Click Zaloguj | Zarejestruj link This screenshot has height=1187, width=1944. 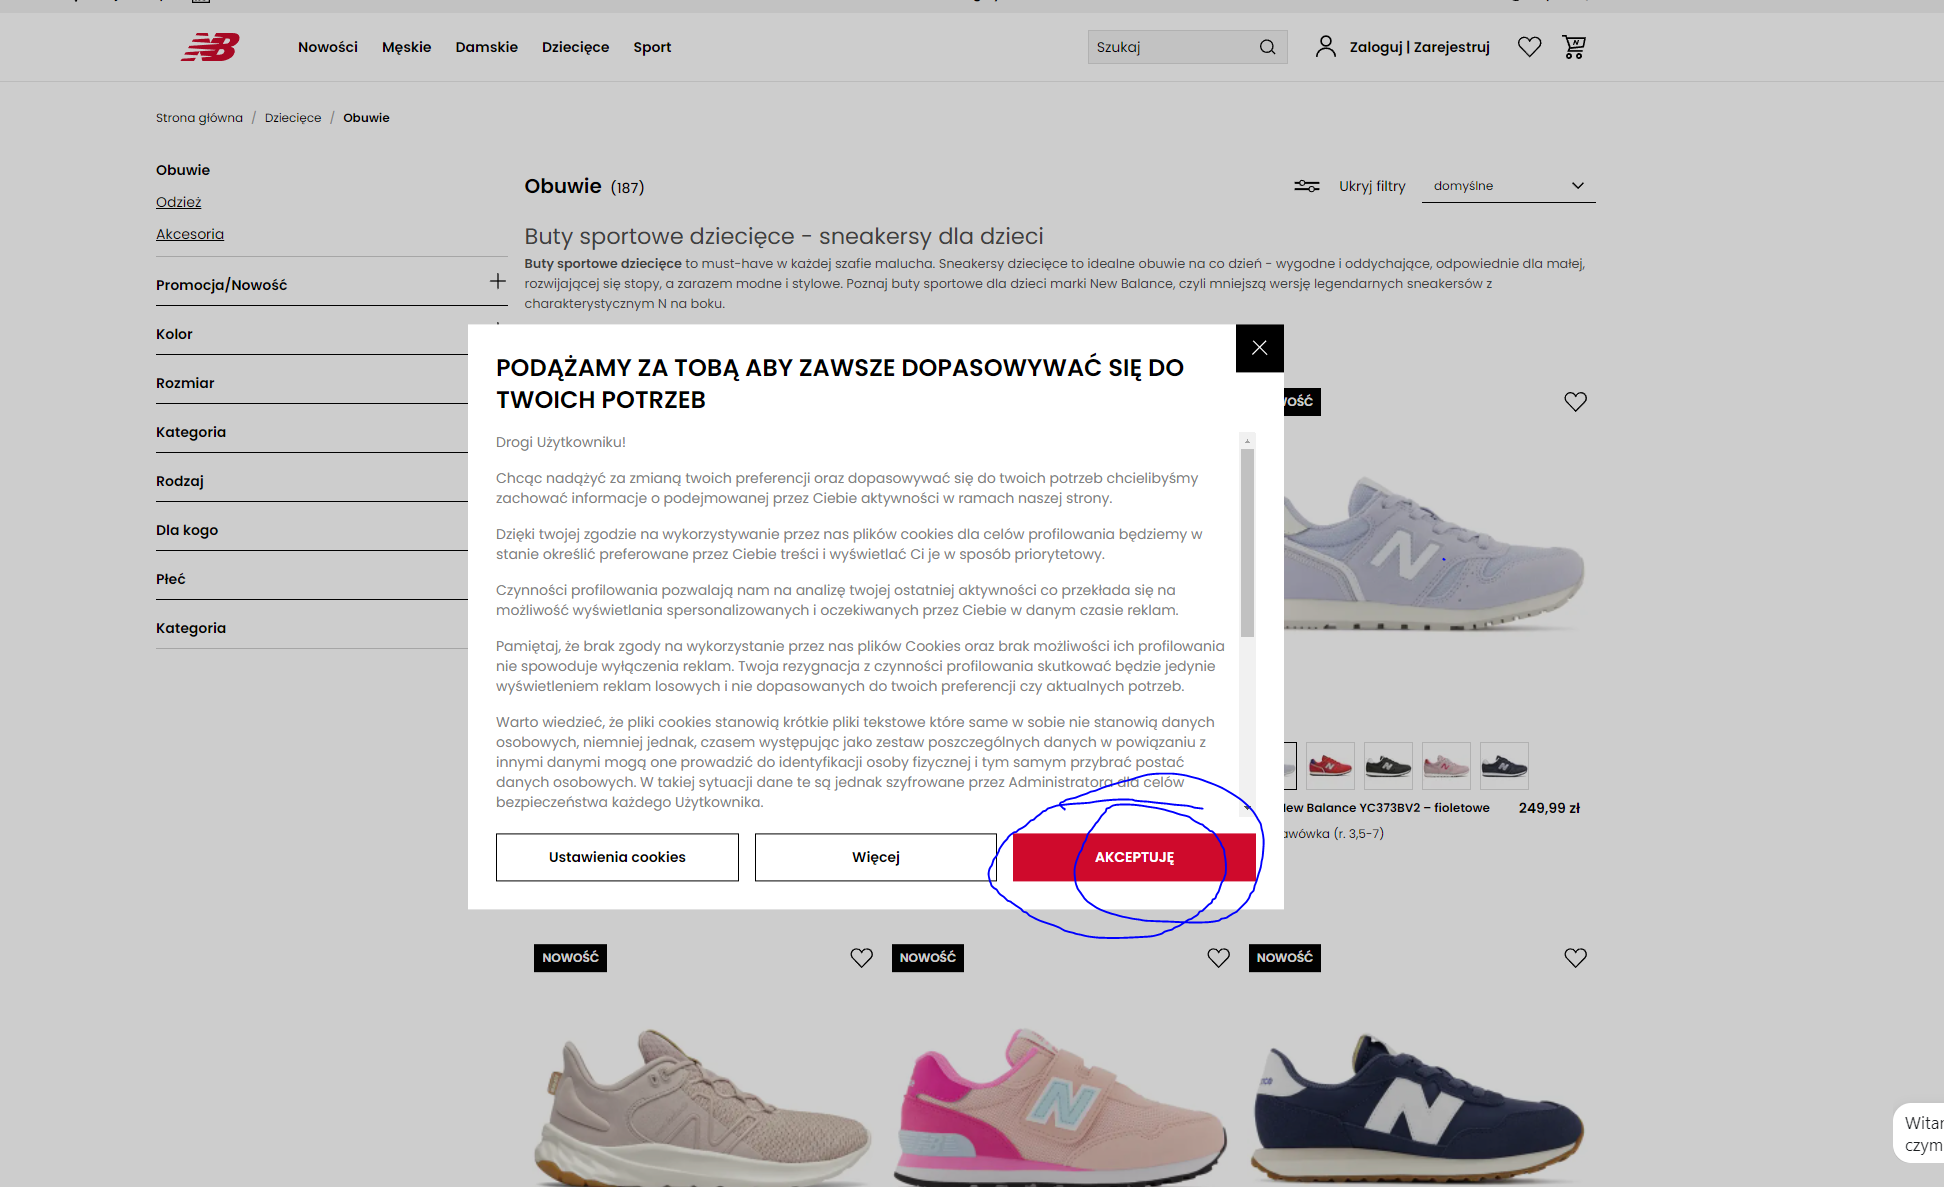pos(1419,47)
